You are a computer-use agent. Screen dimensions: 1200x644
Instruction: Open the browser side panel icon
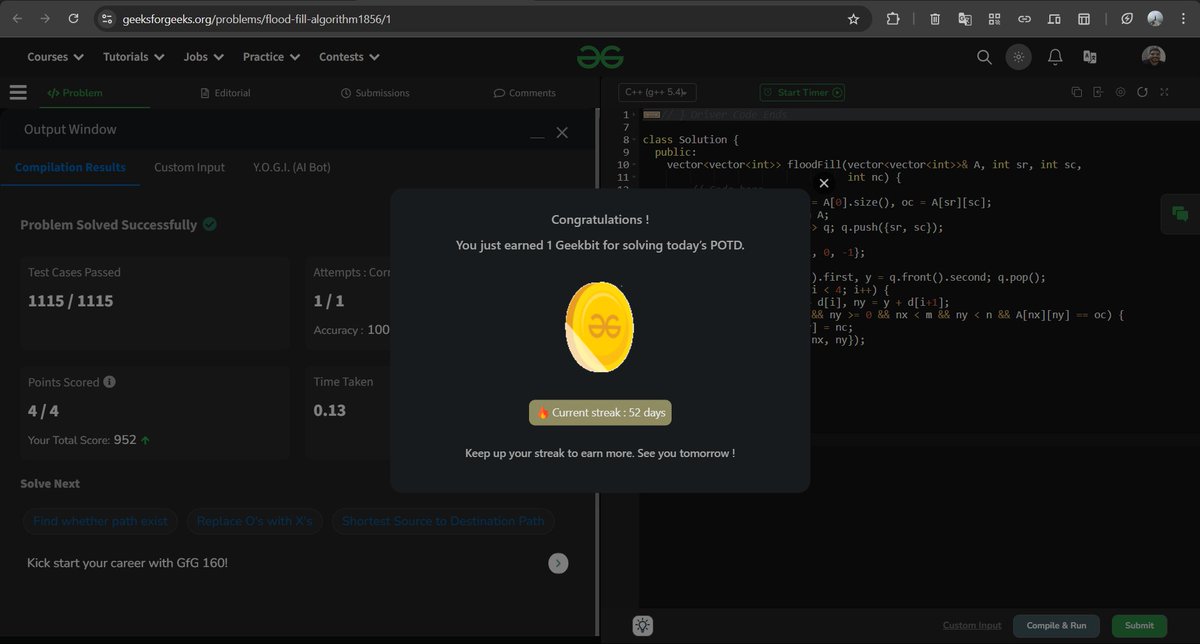pyautogui.click(x=1083, y=18)
